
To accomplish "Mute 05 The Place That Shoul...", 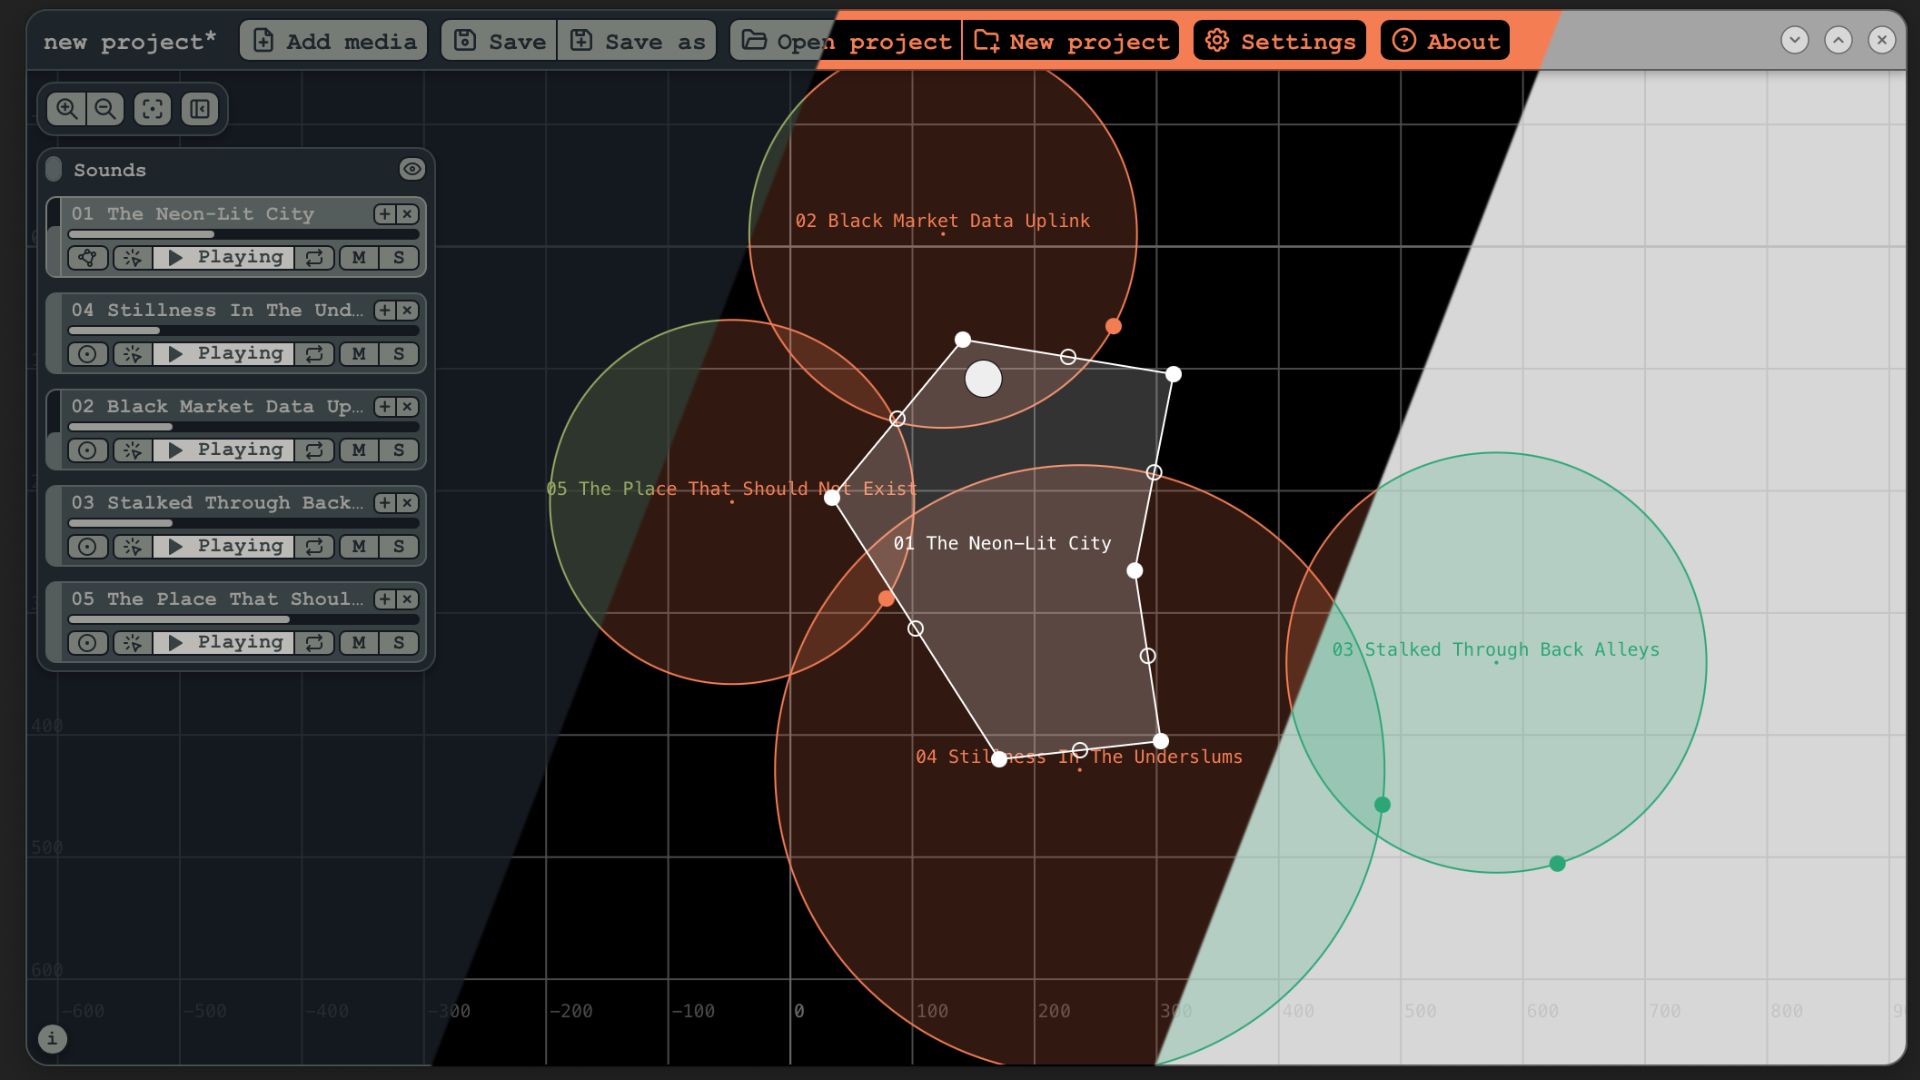I will [359, 643].
